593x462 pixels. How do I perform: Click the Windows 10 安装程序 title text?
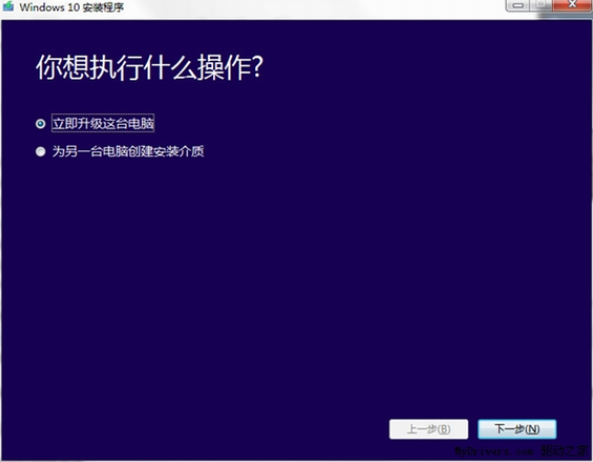[x=71, y=7]
